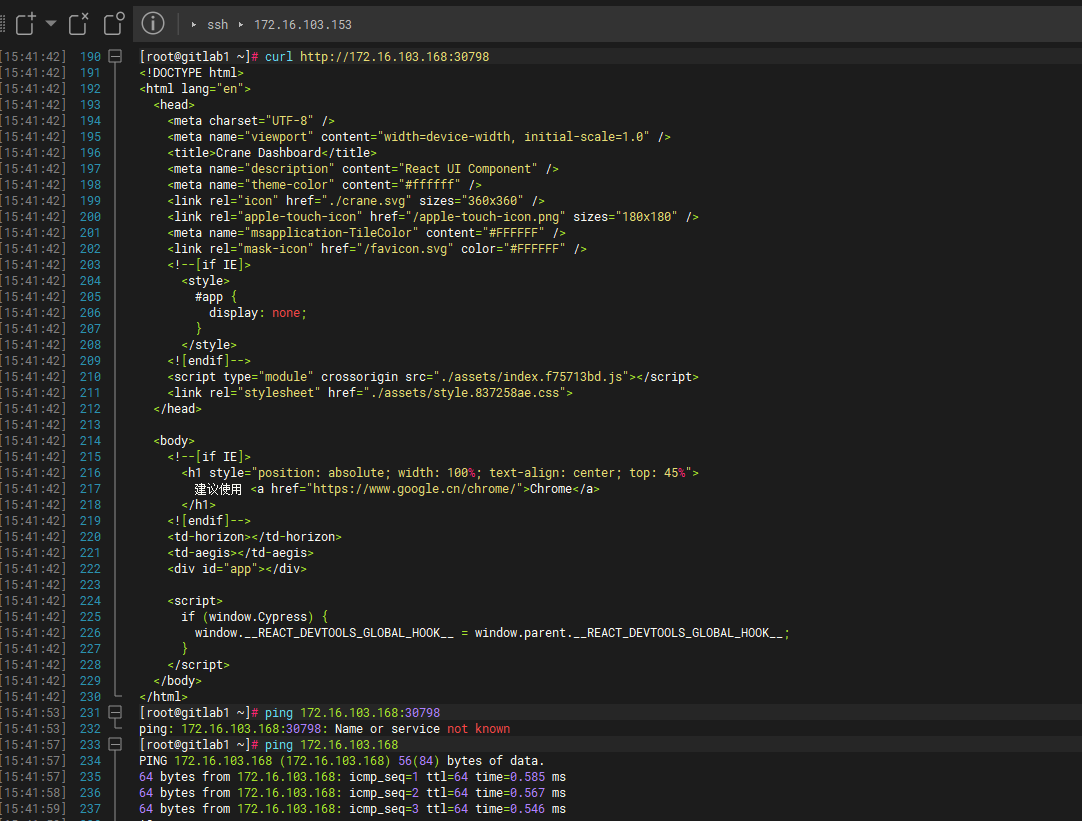1082x821 pixels.
Task: Collapse the fold marker at line 231
Action: [x=115, y=712]
